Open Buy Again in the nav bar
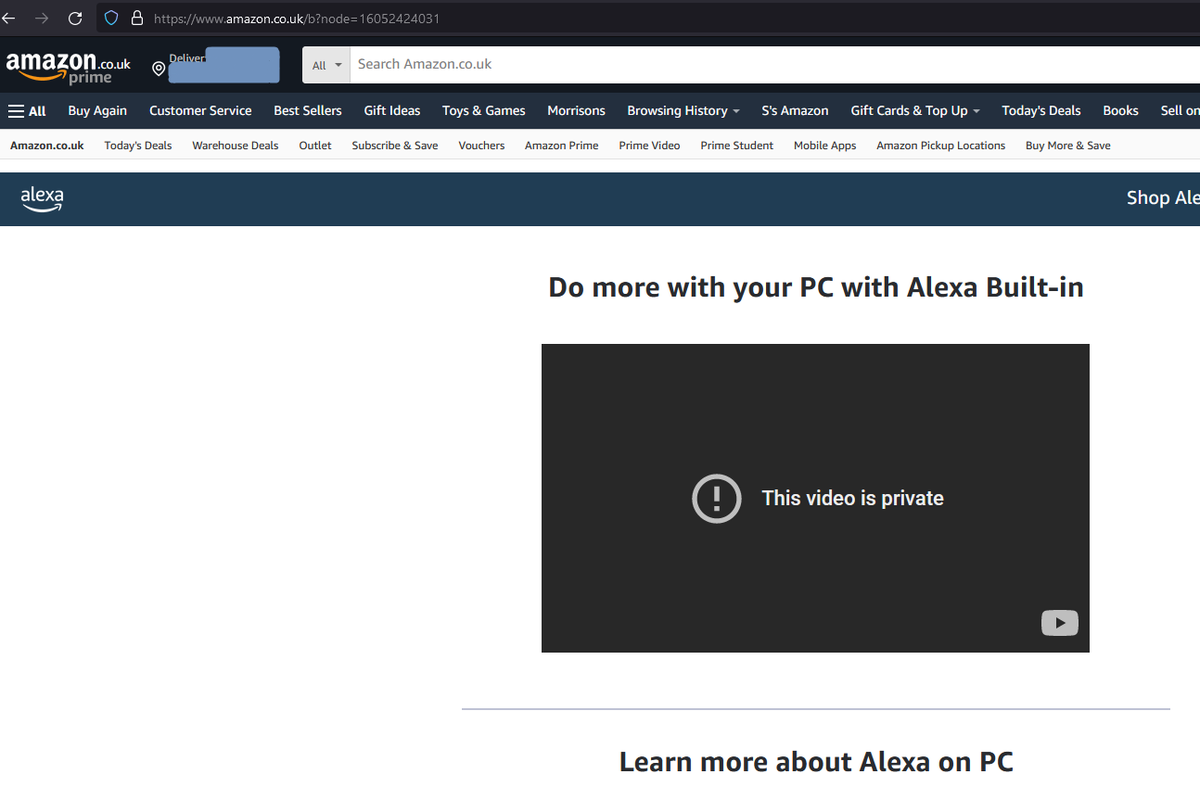 [97, 111]
